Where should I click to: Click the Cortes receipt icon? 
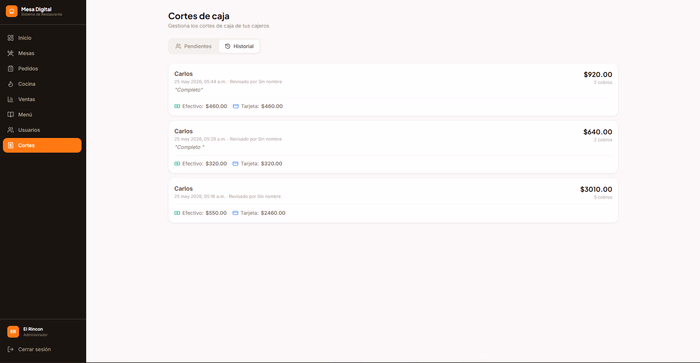click(x=10, y=145)
